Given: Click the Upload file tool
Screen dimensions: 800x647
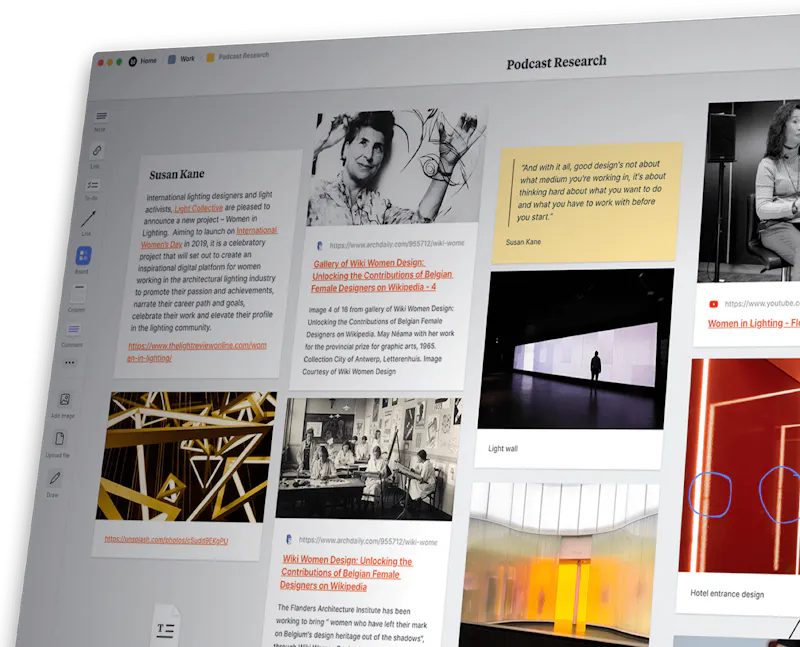Looking at the screenshot, I should pos(59,438).
